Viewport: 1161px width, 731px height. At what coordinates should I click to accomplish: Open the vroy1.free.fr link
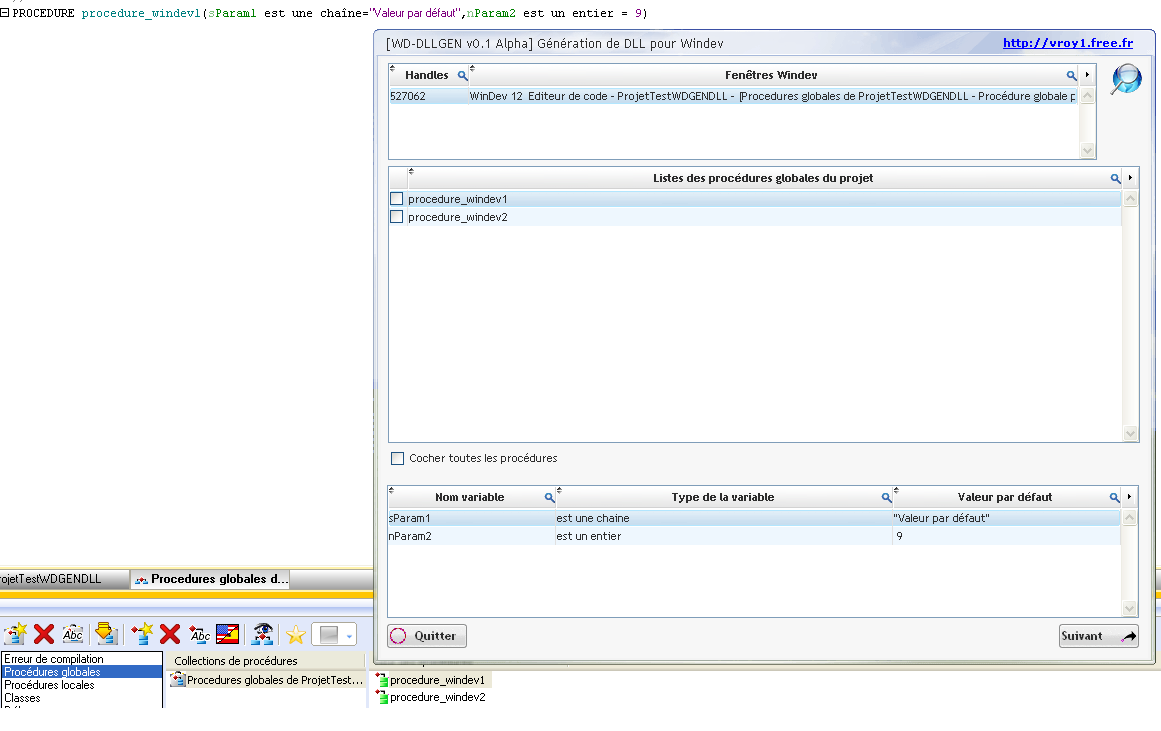tap(1067, 43)
